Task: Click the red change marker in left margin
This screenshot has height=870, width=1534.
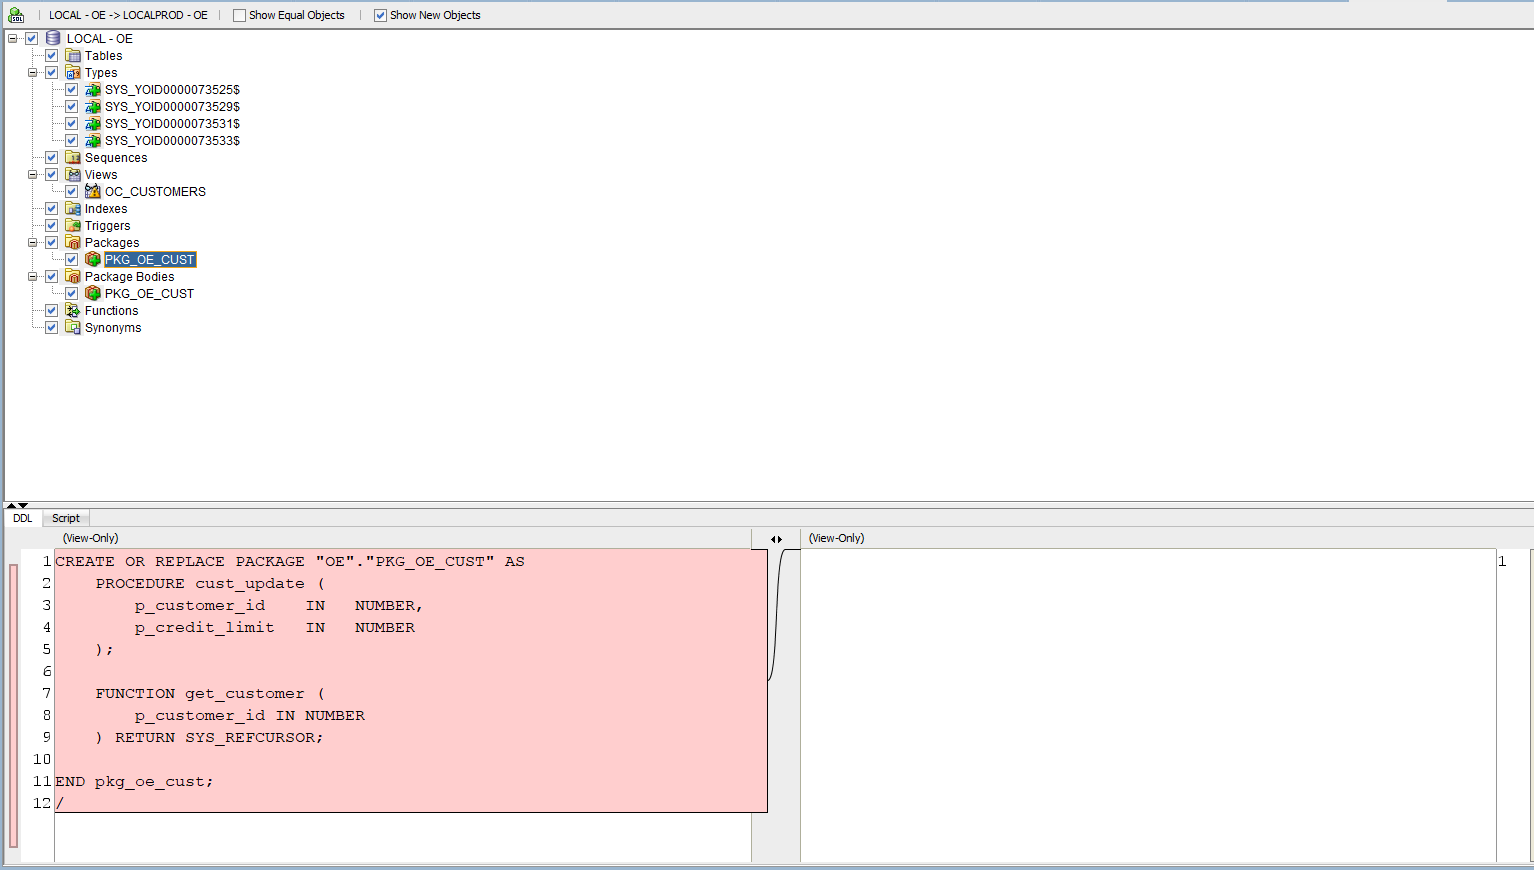Action: pyautogui.click(x=13, y=706)
